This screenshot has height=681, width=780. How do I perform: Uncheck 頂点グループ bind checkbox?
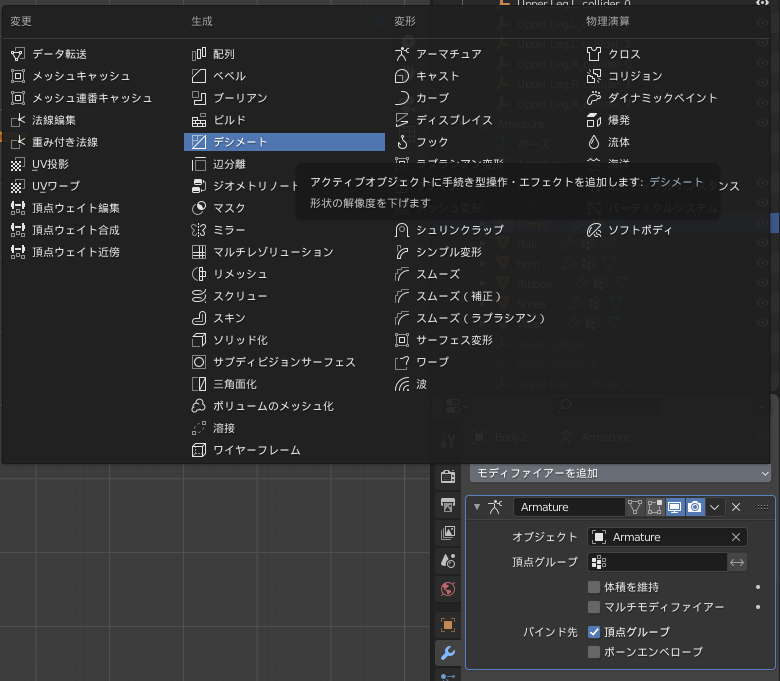[593, 632]
